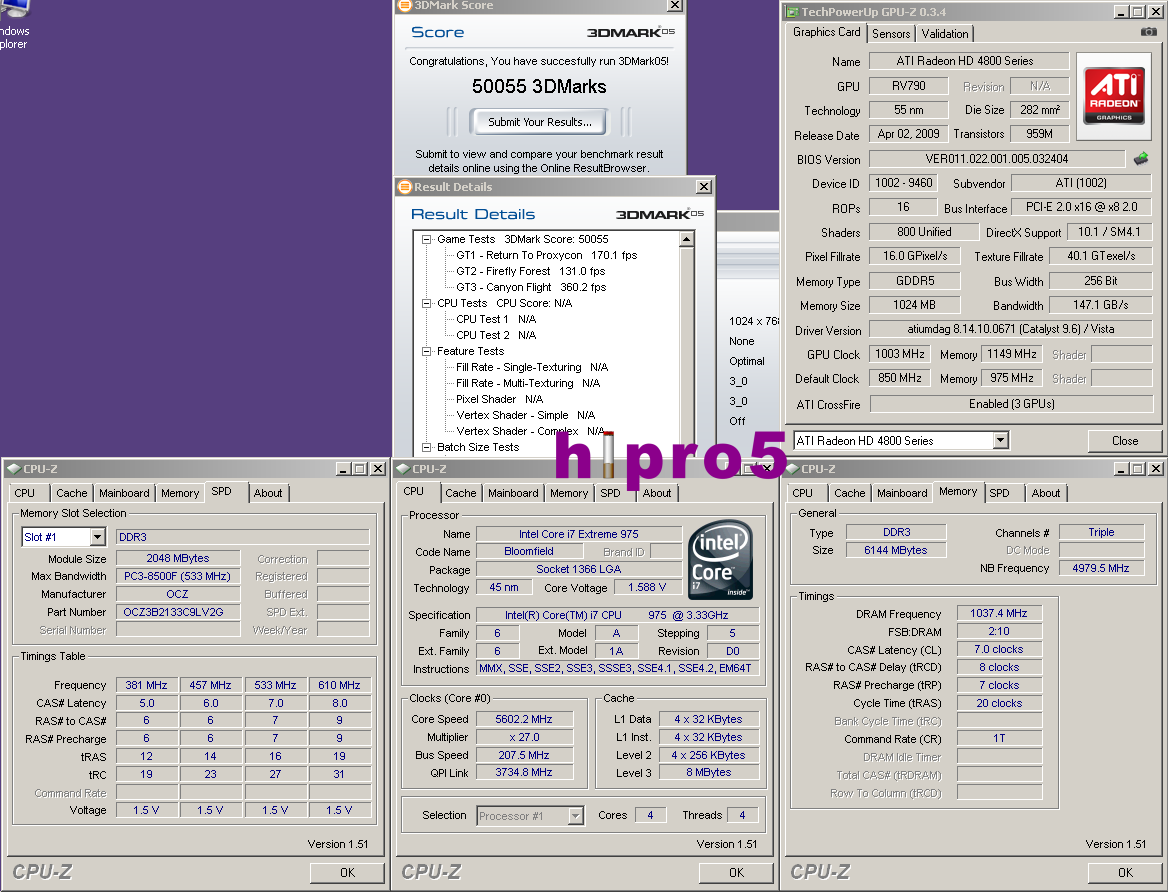The image size is (1168, 892).
Task: Collapse the Batch Size Tests node
Action: click(427, 447)
